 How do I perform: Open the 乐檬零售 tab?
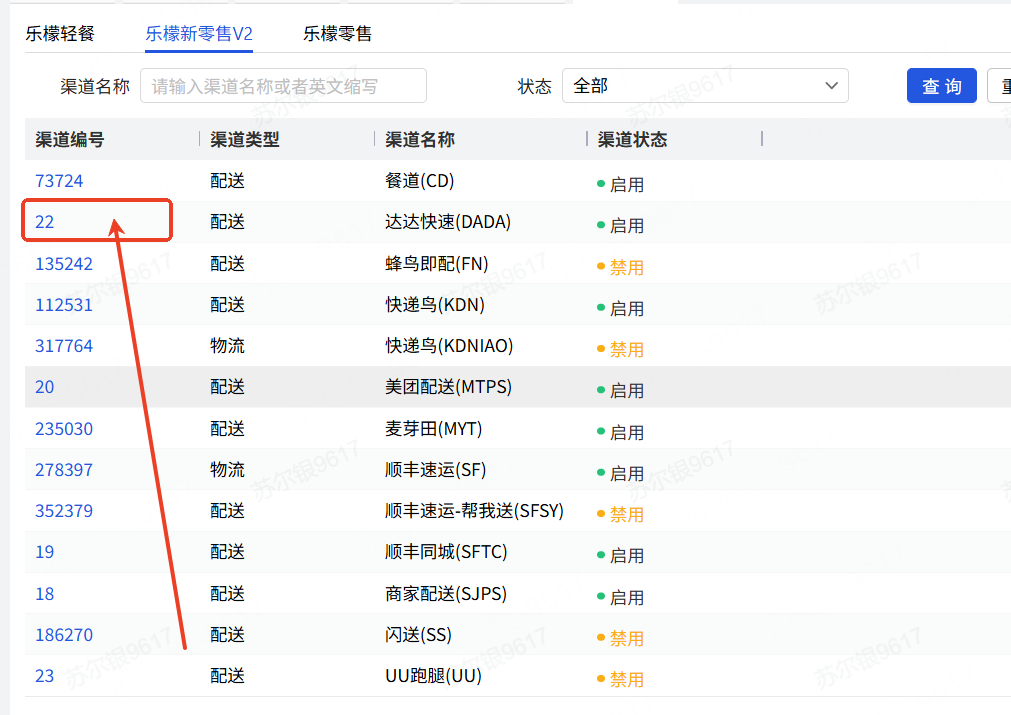(x=337, y=33)
